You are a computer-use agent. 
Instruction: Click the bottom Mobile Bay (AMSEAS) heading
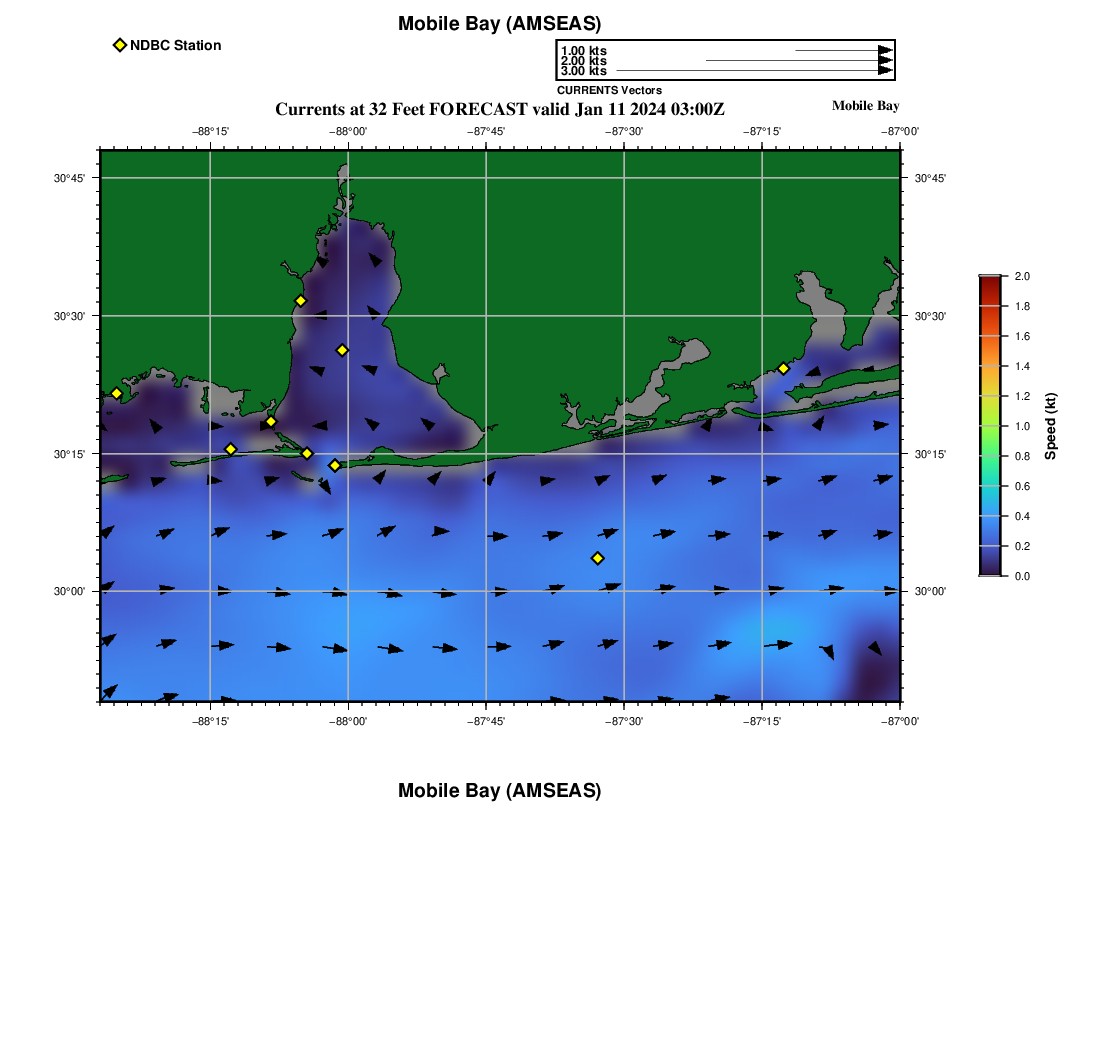pos(499,791)
